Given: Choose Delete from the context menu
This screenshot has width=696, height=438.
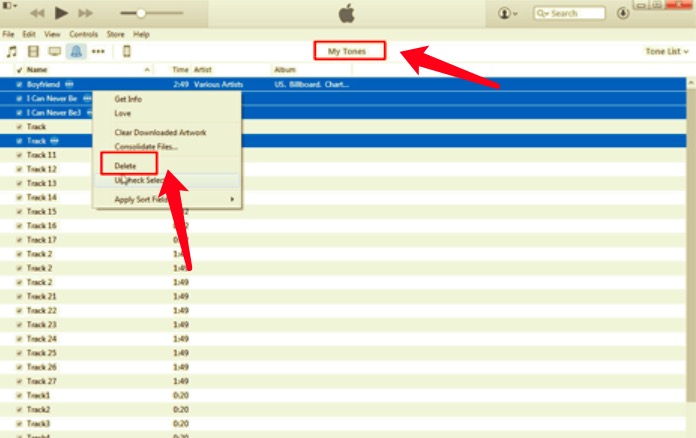Looking at the screenshot, I should tap(126, 165).
